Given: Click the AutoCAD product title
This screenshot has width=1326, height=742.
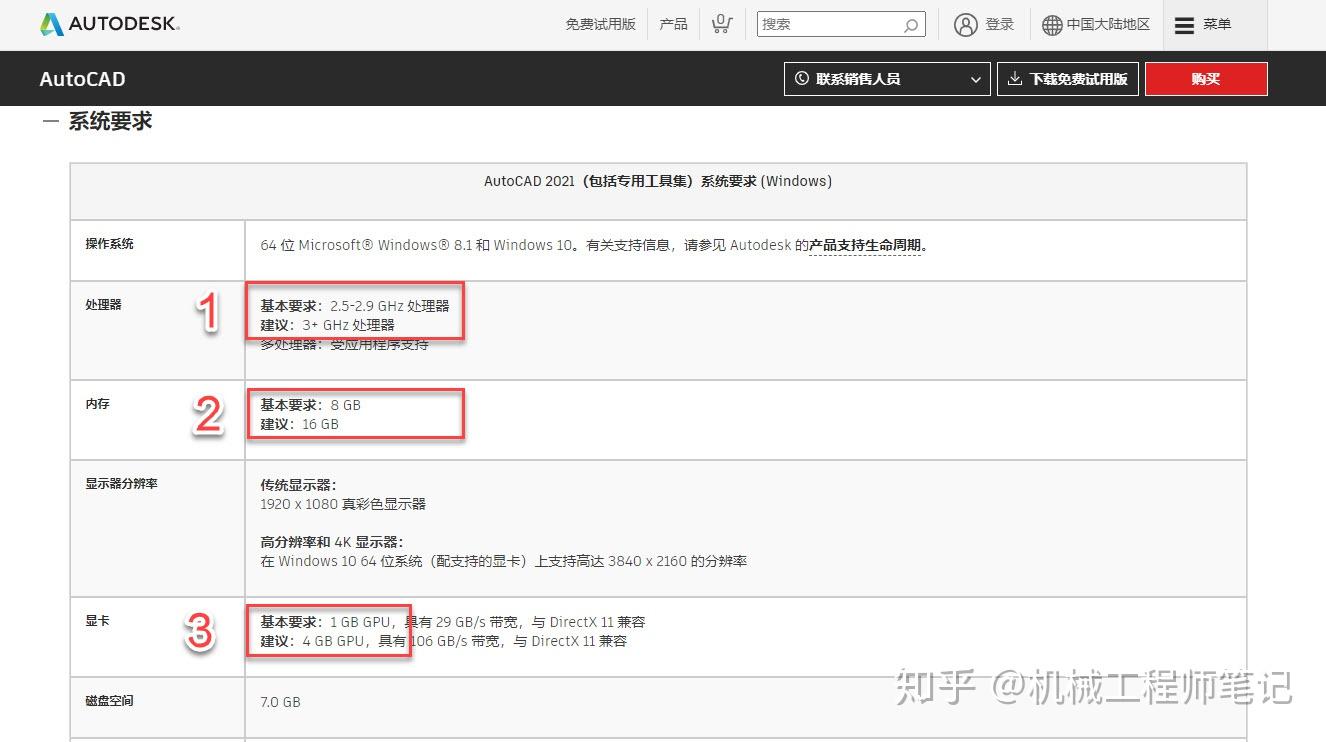Looking at the screenshot, I should tap(82, 79).
